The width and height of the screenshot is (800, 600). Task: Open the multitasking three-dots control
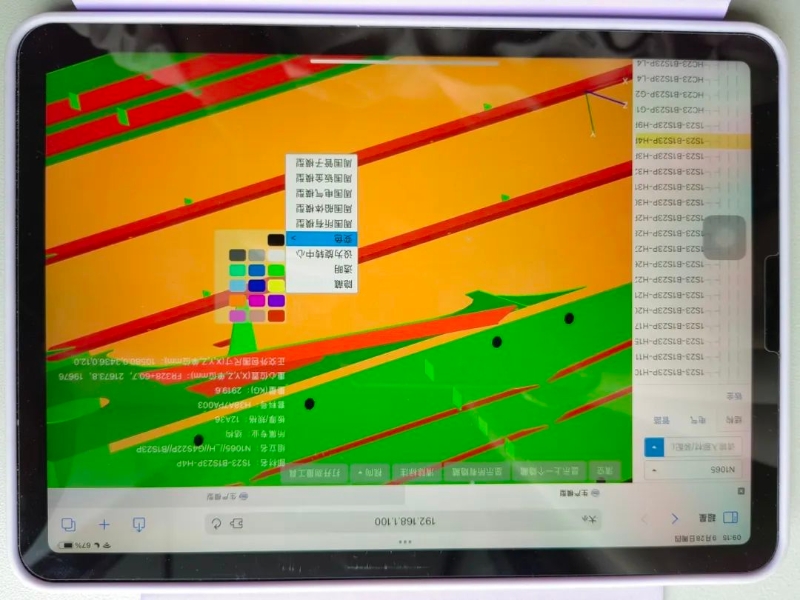pos(405,542)
